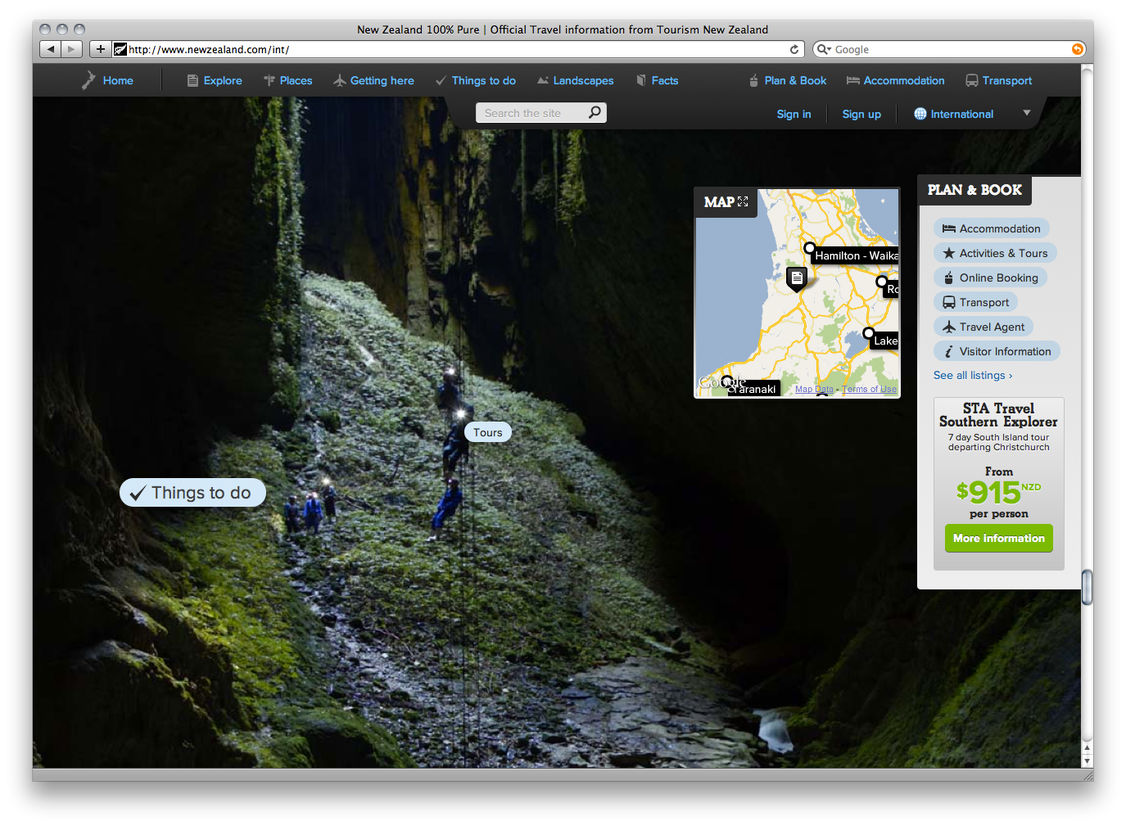Expand the map to fullscreen
Screen dimensions: 1126x826
pos(743,202)
